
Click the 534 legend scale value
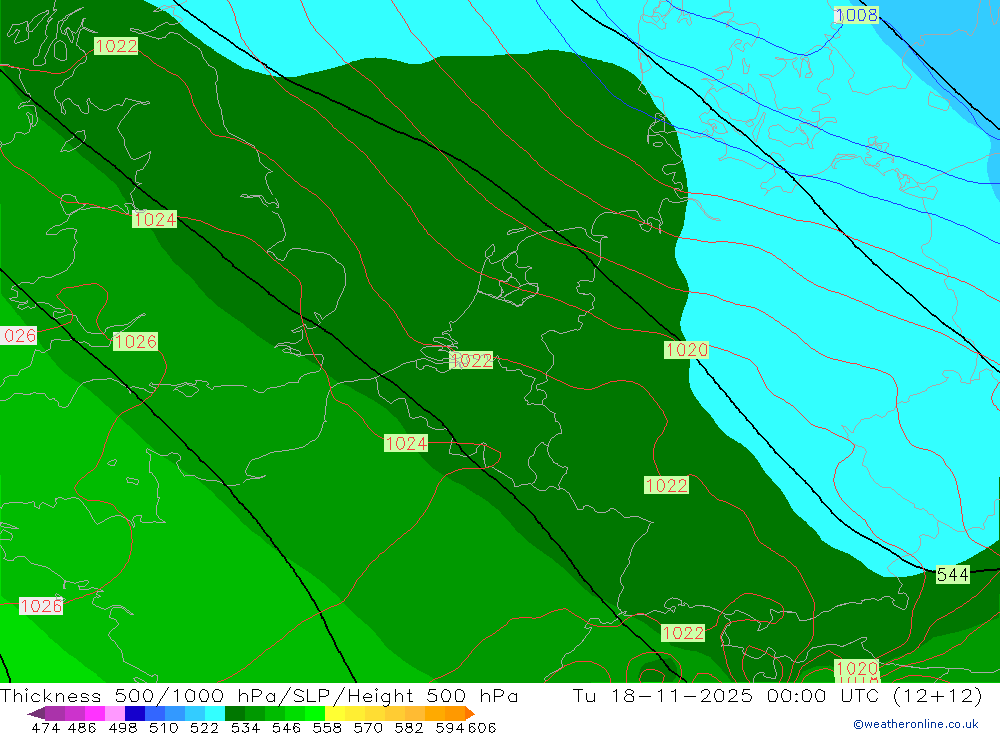point(245,727)
